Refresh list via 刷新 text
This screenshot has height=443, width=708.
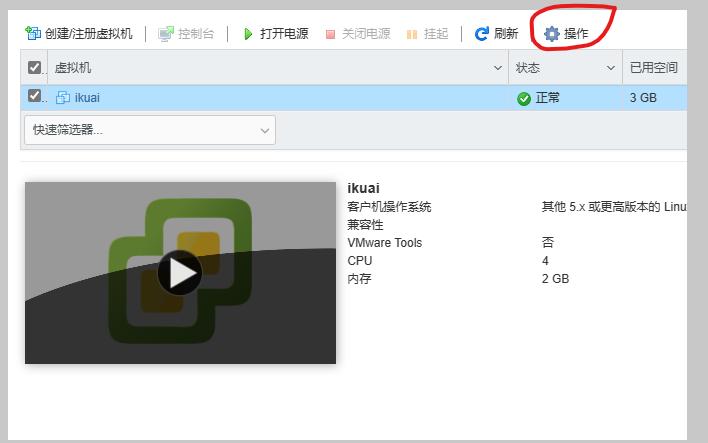506,33
